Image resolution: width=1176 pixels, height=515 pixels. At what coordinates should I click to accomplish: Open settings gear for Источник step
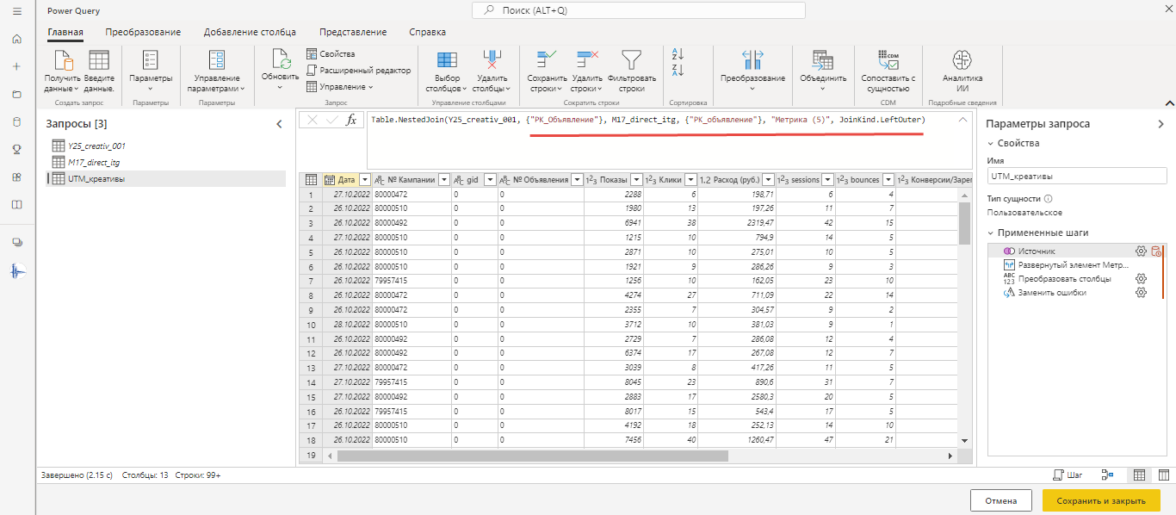1140,251
